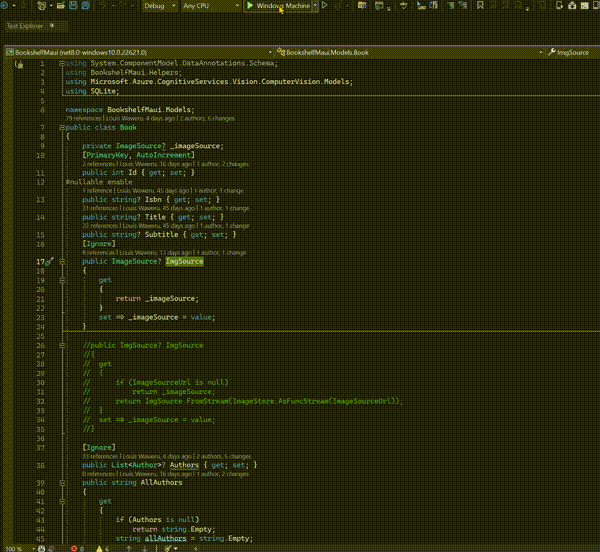Collapse the public class Book code block

pyautogui.click(x=62, y=128)
